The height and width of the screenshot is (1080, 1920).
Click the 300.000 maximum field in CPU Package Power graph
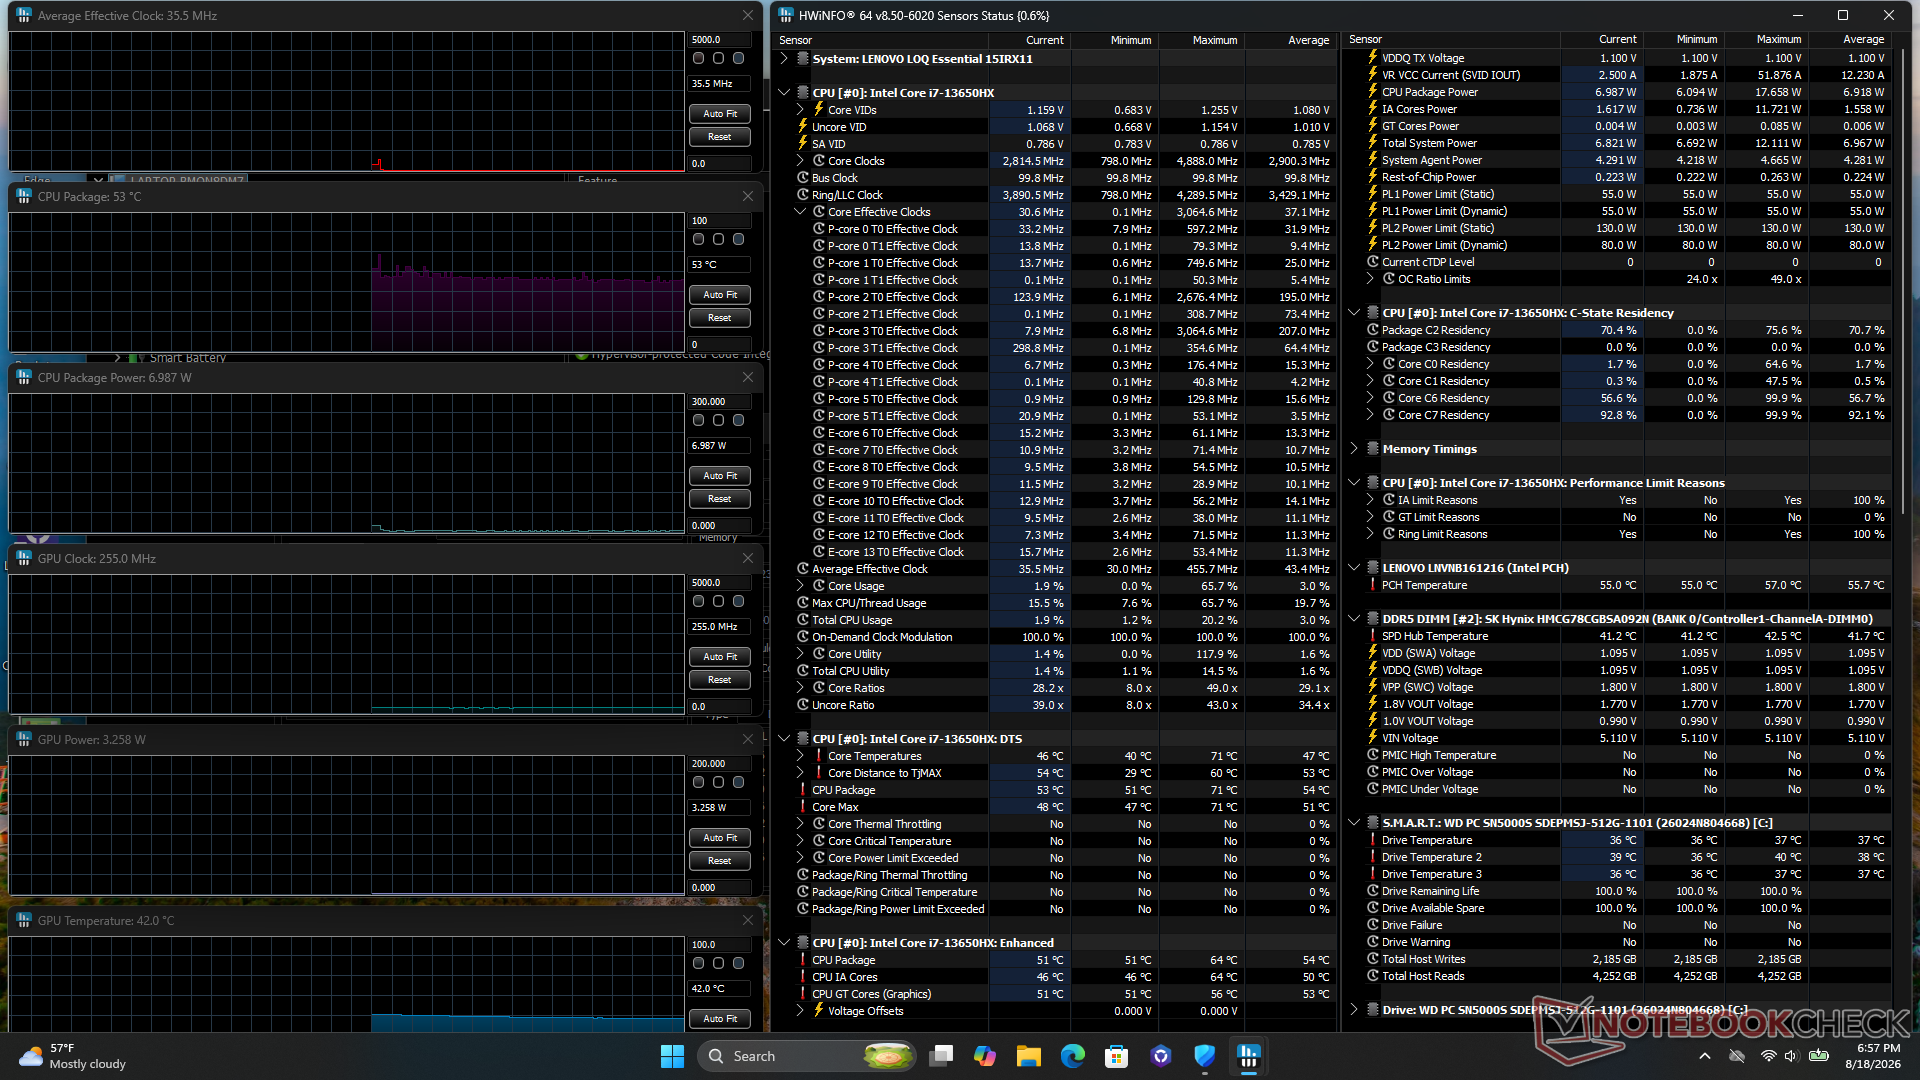click(x=720, y=402)
